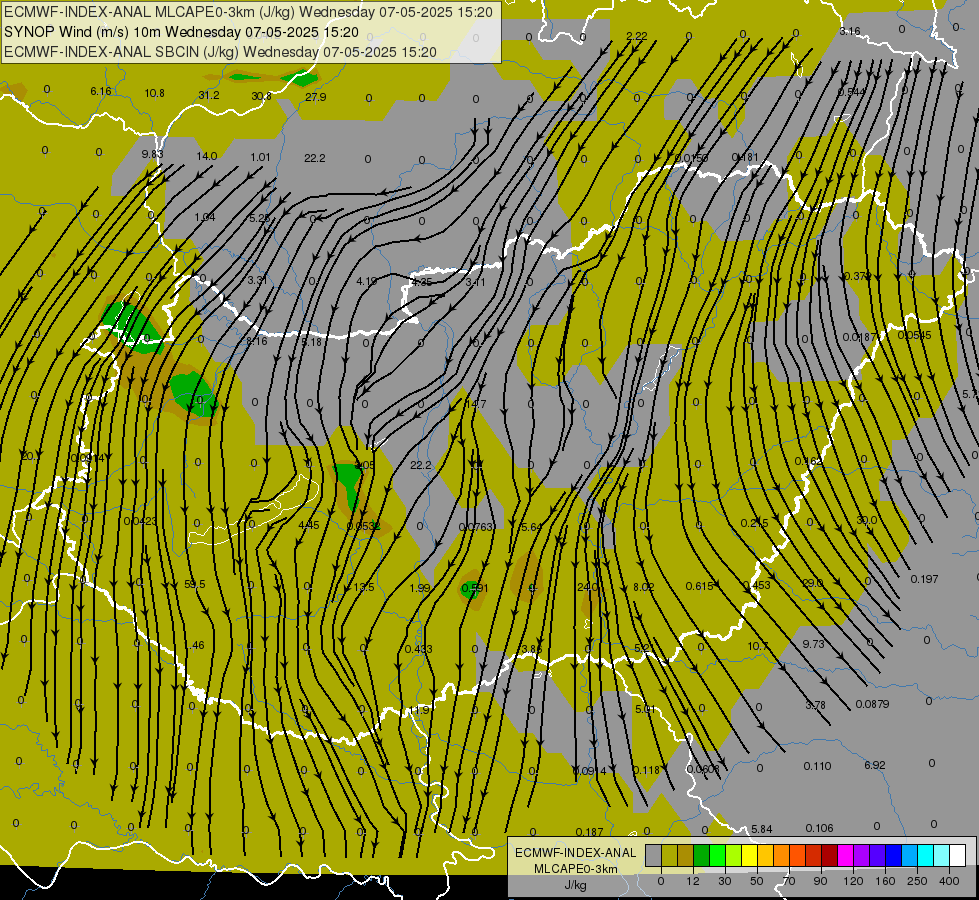Click the map value '0.0545'
Image resolution: width=979 pixels, height=900 pixels.
[914, 335]
